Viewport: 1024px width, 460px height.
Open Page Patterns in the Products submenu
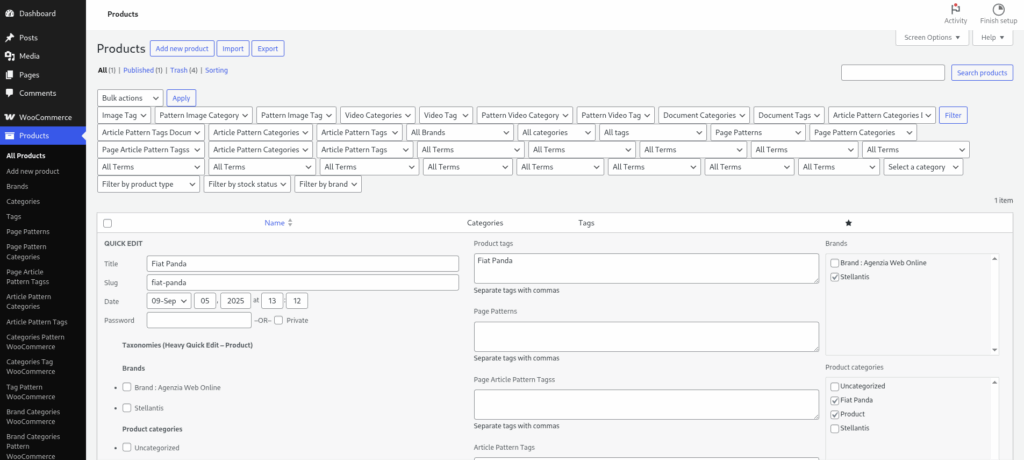pos(28,231)
